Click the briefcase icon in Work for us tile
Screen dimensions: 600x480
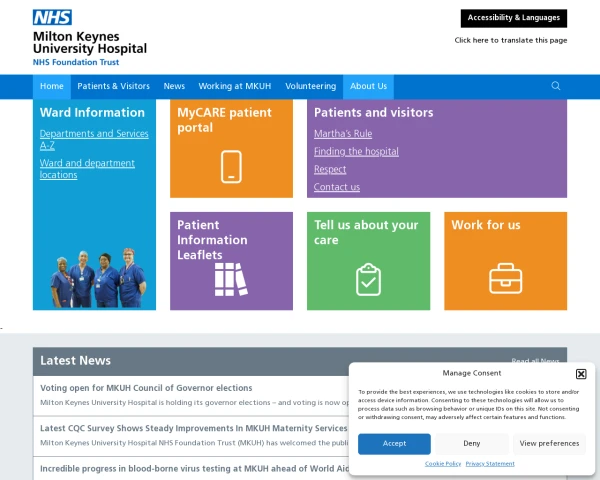point(505,278)
